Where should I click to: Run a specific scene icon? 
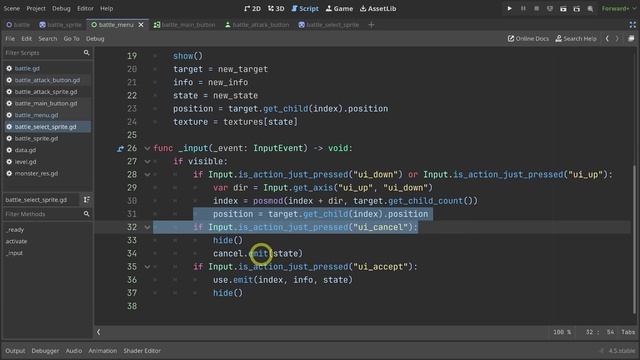pos(577,8)
